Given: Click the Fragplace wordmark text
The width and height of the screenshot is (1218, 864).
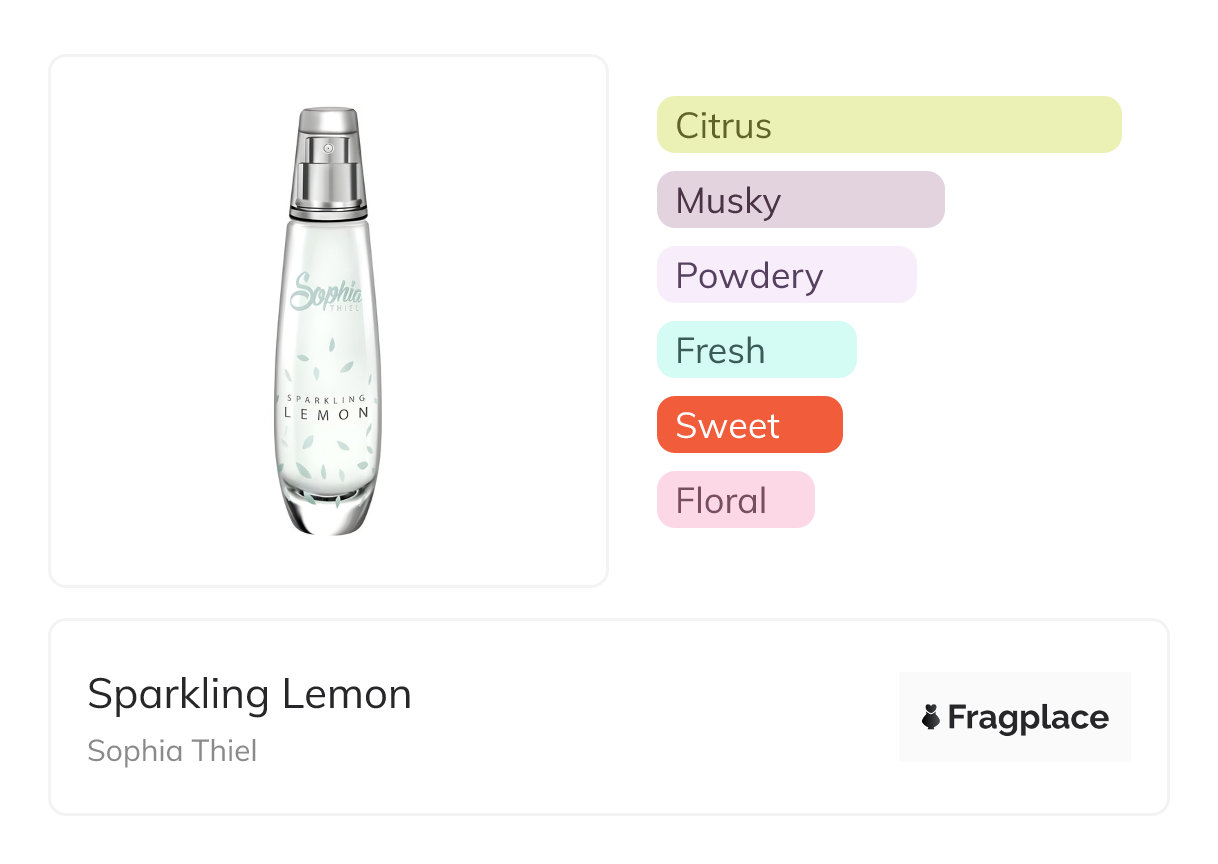Looking at the screenshot, I should coord(1028,717).
